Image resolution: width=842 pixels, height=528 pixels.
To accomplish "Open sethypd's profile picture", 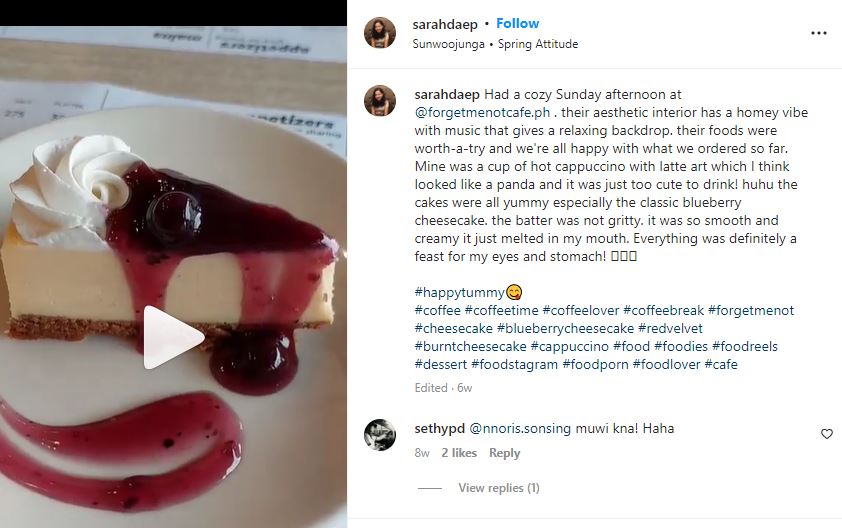I will point(379,434).
